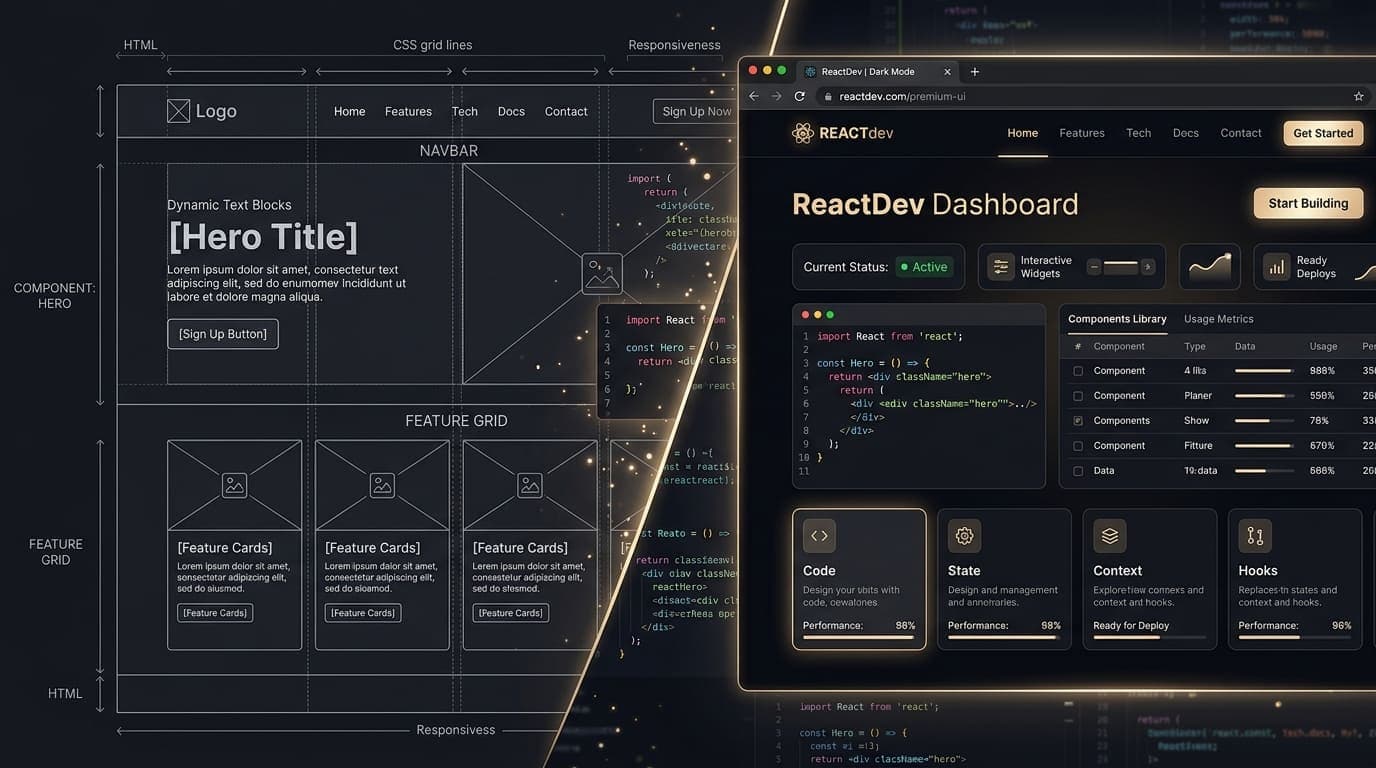Check the box in the Planer row

1078,396
